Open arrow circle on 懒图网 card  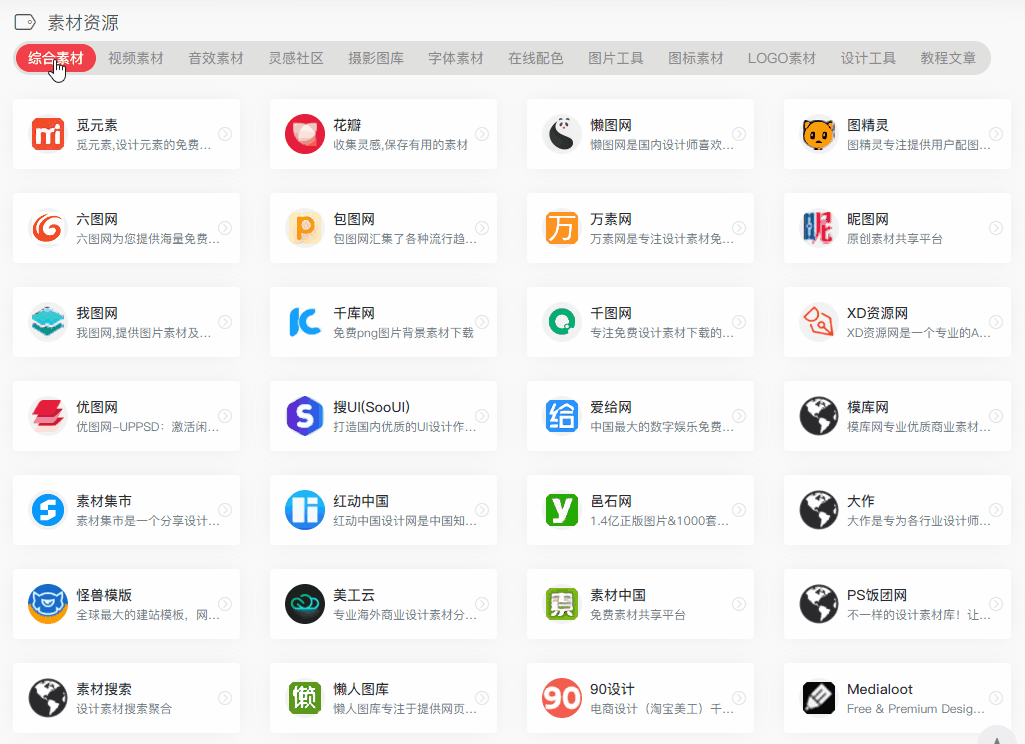click(x=739, y=134)
